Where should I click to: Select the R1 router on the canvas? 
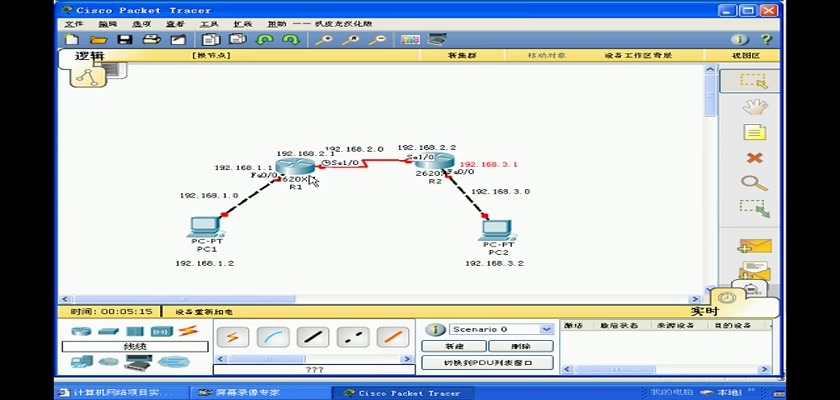point(295,169)
